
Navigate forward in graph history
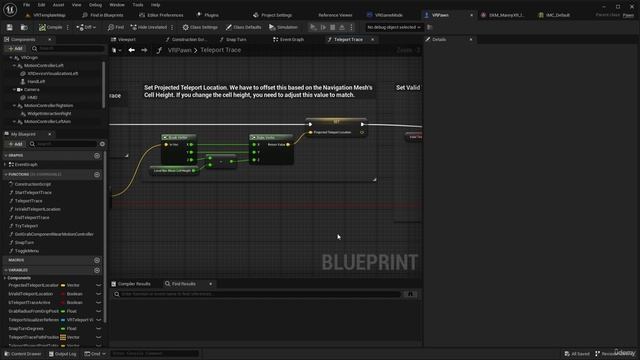(x=144, y=50)
